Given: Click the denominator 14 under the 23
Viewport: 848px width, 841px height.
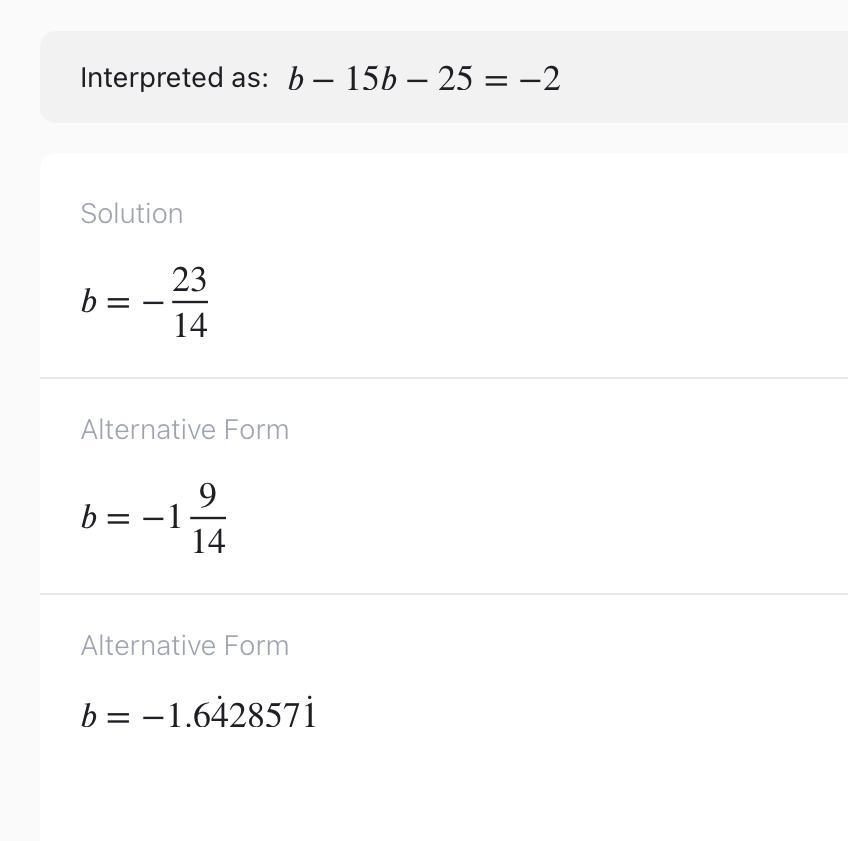Looking at the screenshot, I should [x=190, y=325].
